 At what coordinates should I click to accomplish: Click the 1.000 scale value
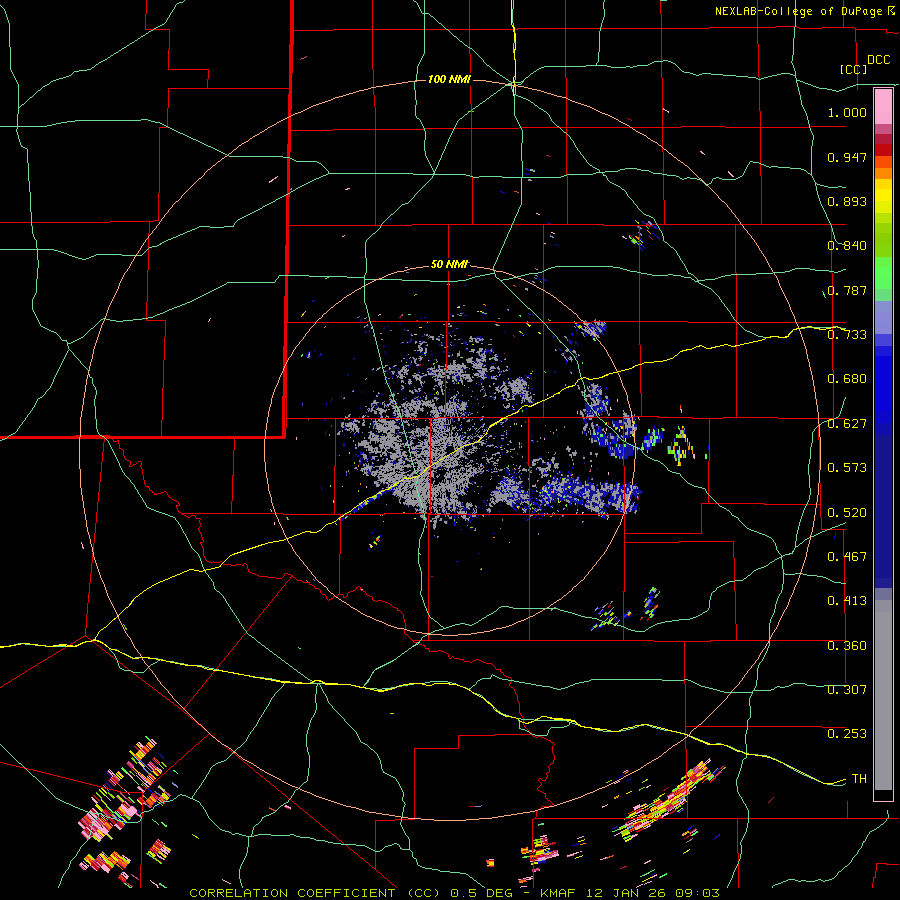(847, 112)
